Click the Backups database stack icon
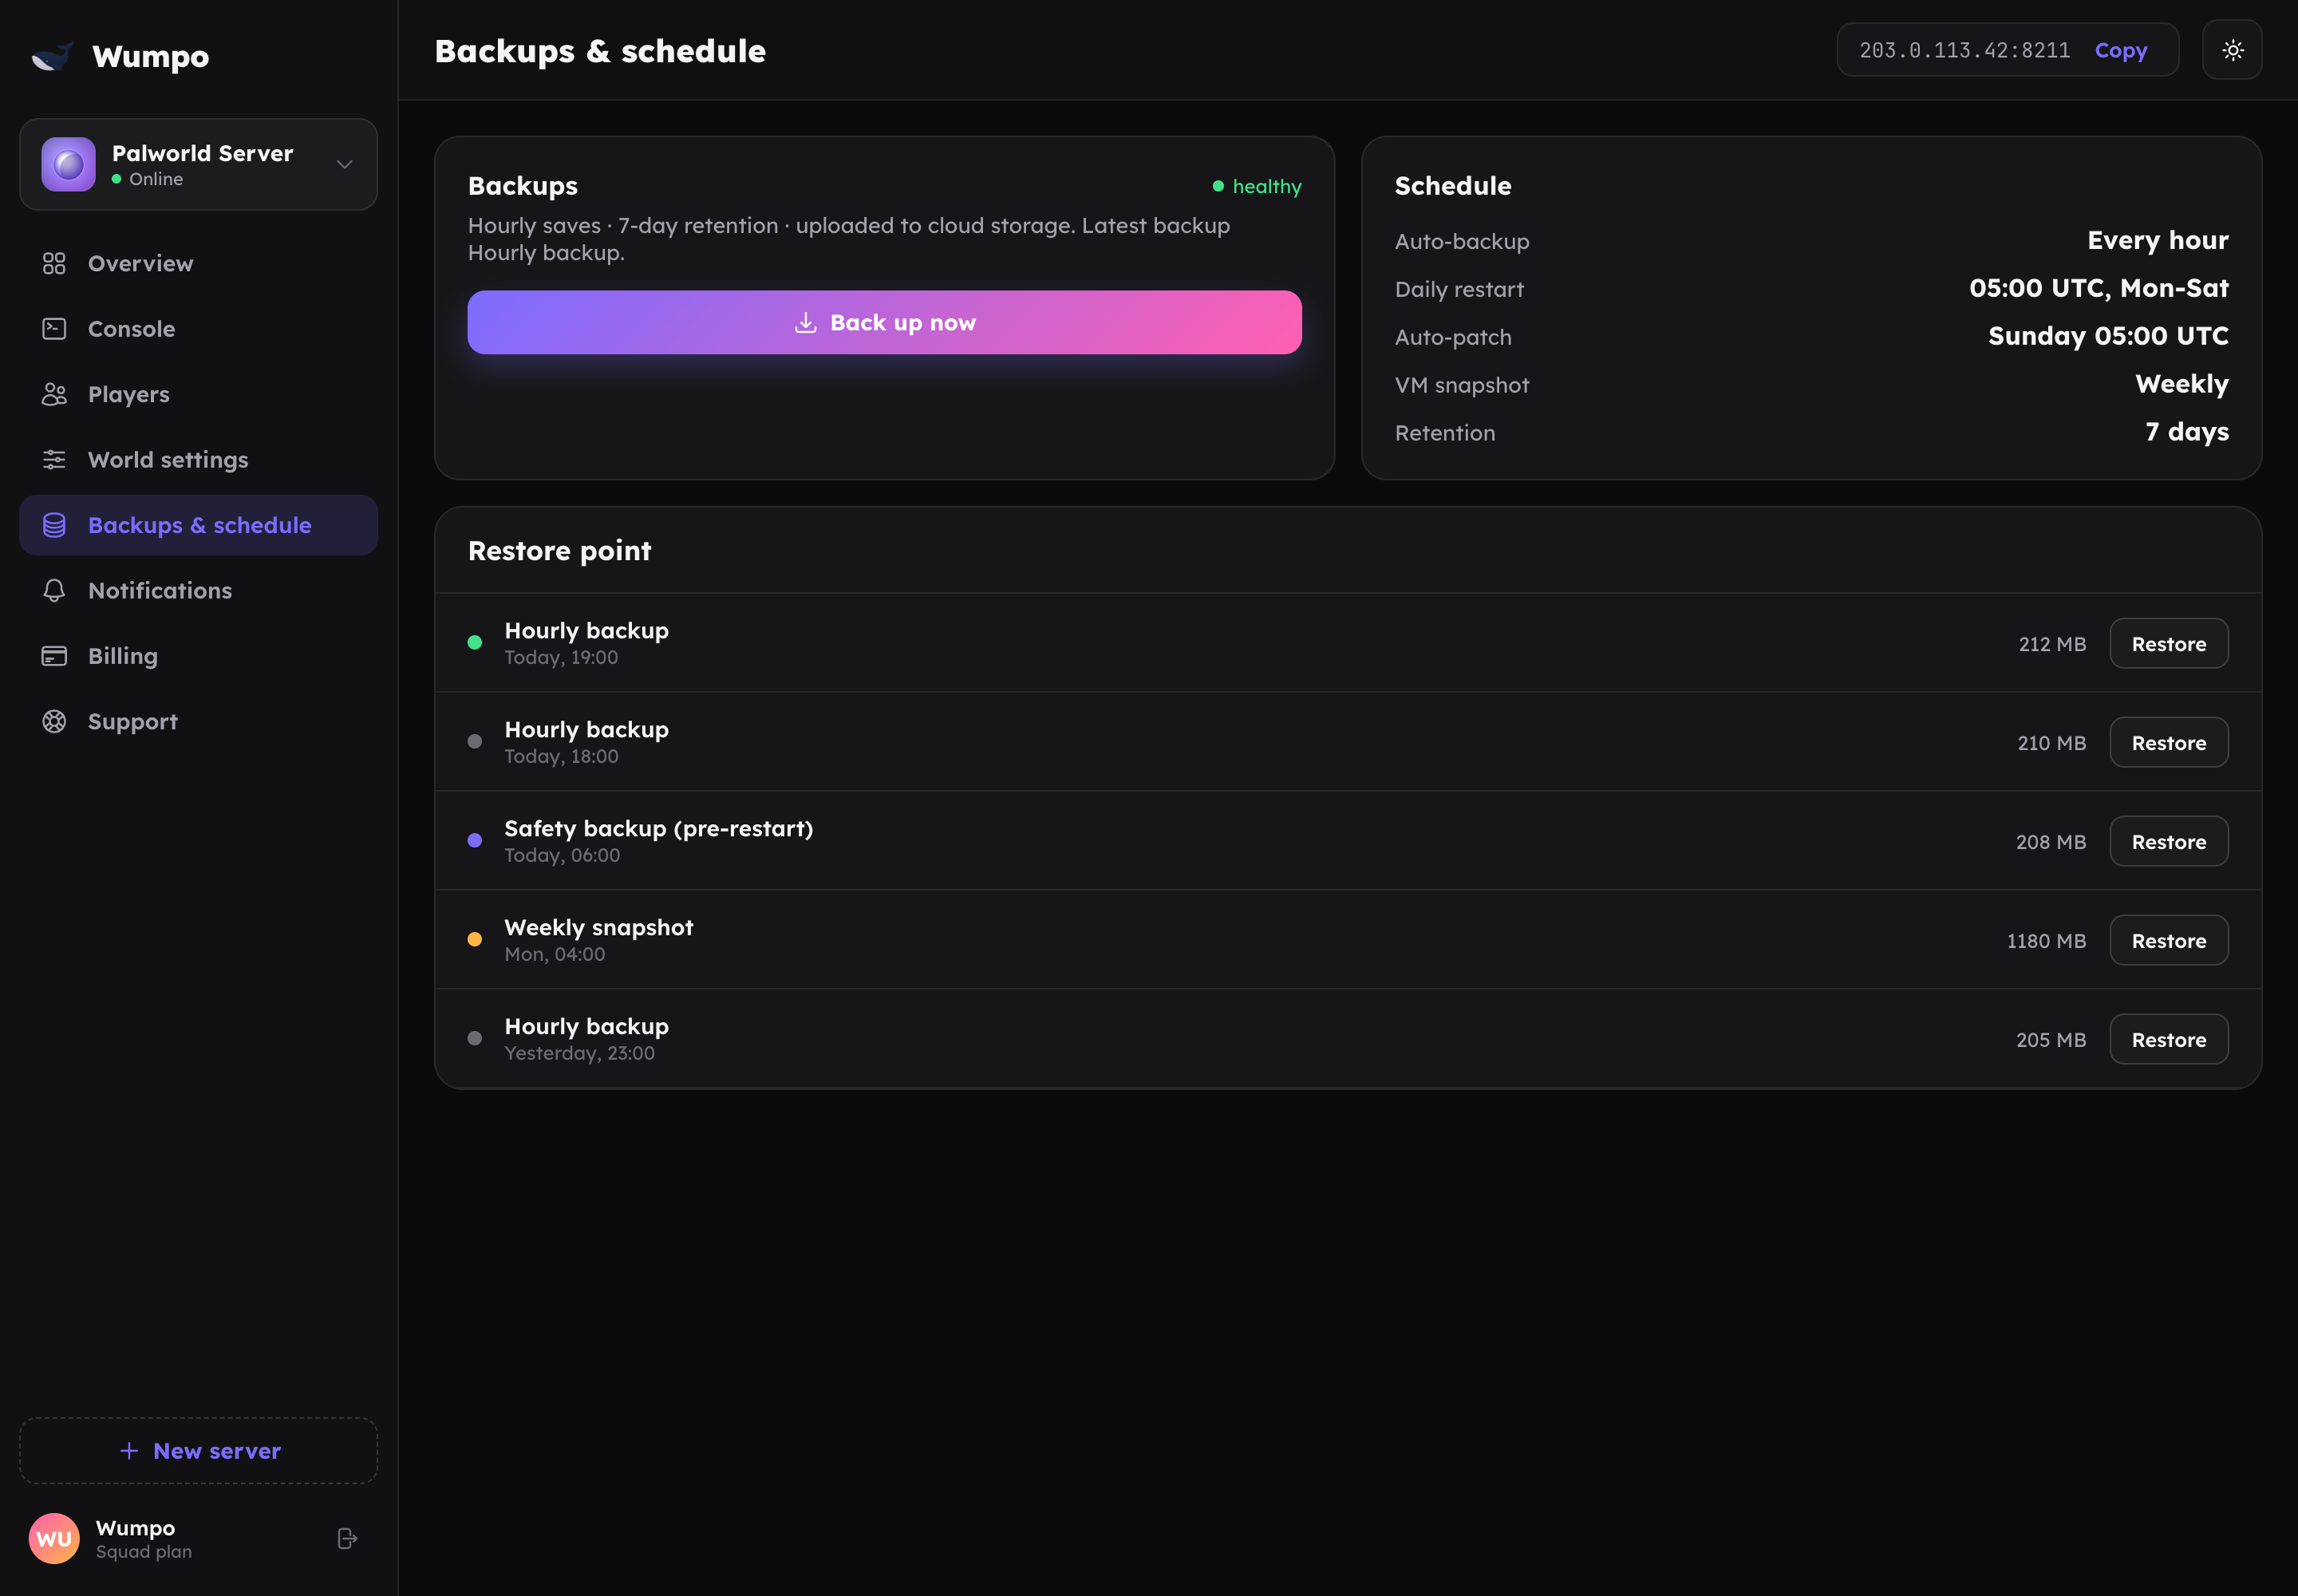Screen dimensions: 2298x1596 (54, 525)
